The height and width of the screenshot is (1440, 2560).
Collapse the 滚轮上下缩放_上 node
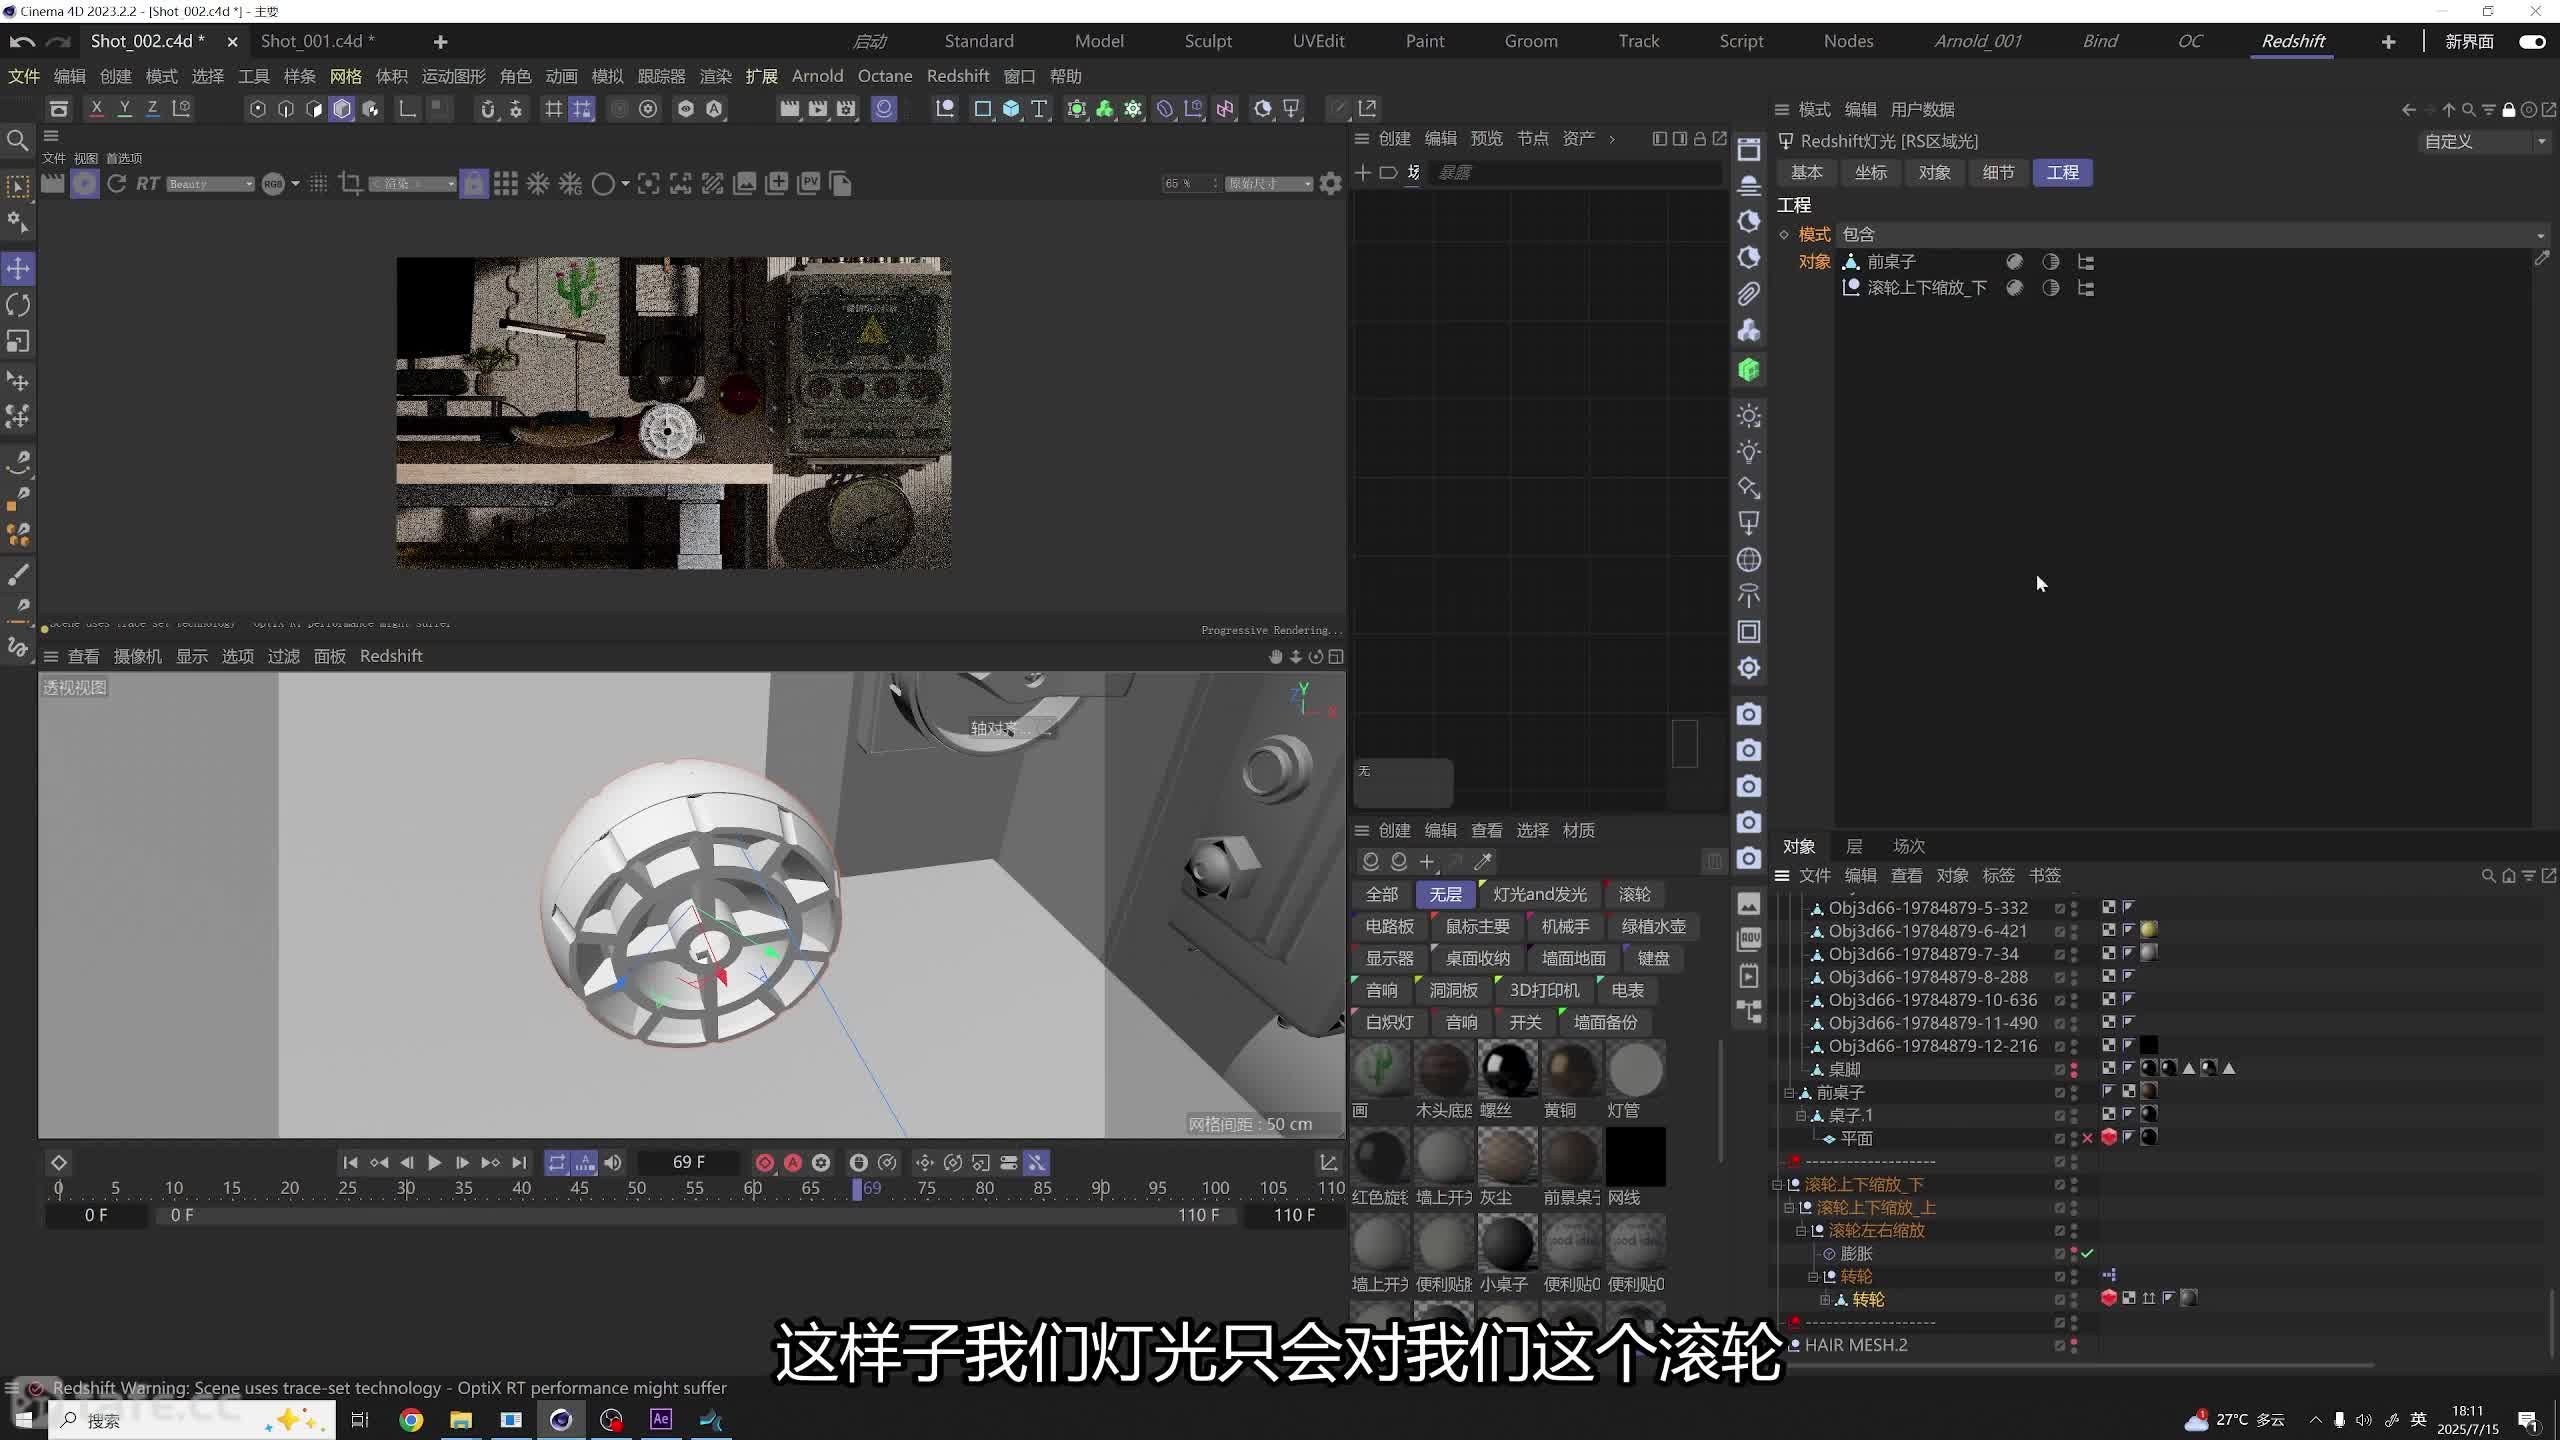(x=1789, y=1208)
